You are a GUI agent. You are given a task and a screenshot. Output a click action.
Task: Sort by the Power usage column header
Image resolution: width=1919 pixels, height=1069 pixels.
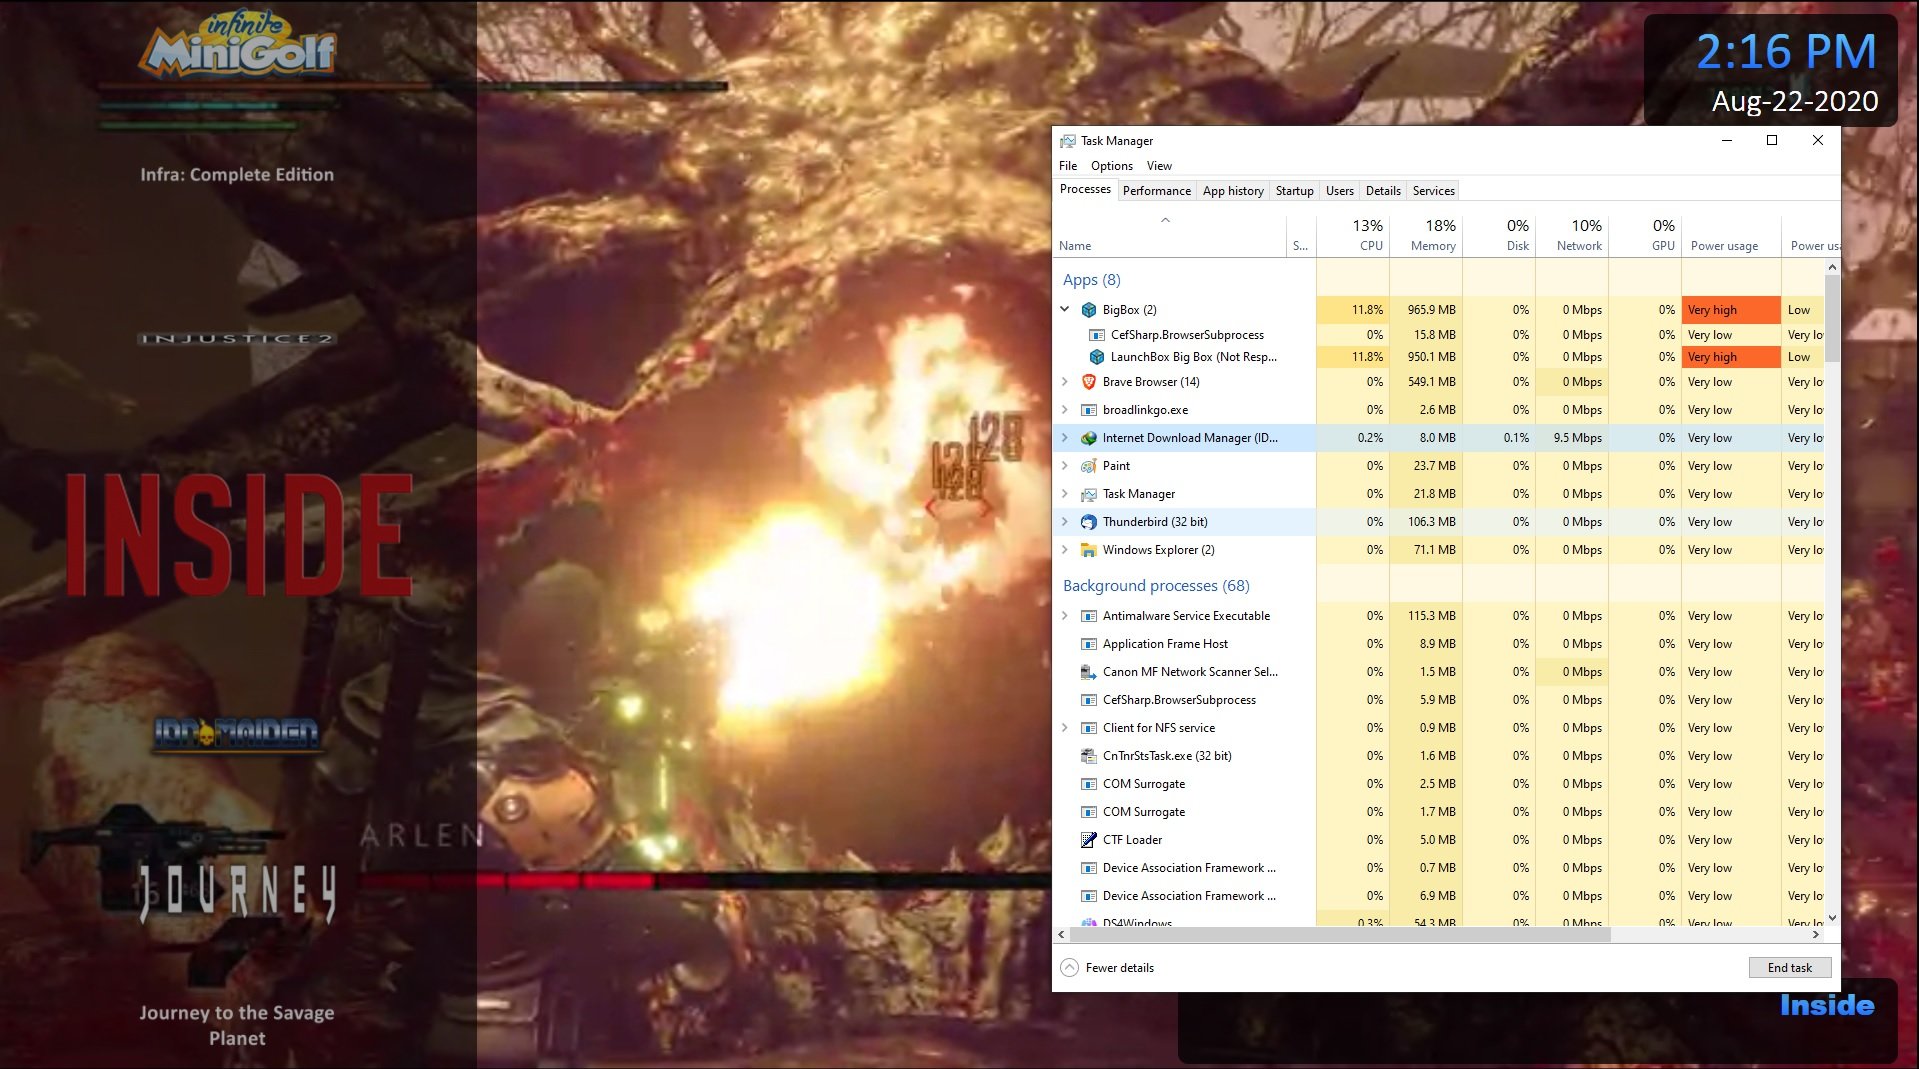(1731, 236)
